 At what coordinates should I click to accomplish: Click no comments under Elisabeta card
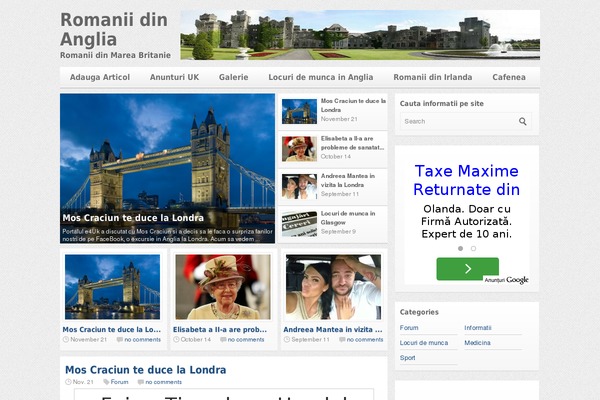pyautogui.click(x=246, y=340)
